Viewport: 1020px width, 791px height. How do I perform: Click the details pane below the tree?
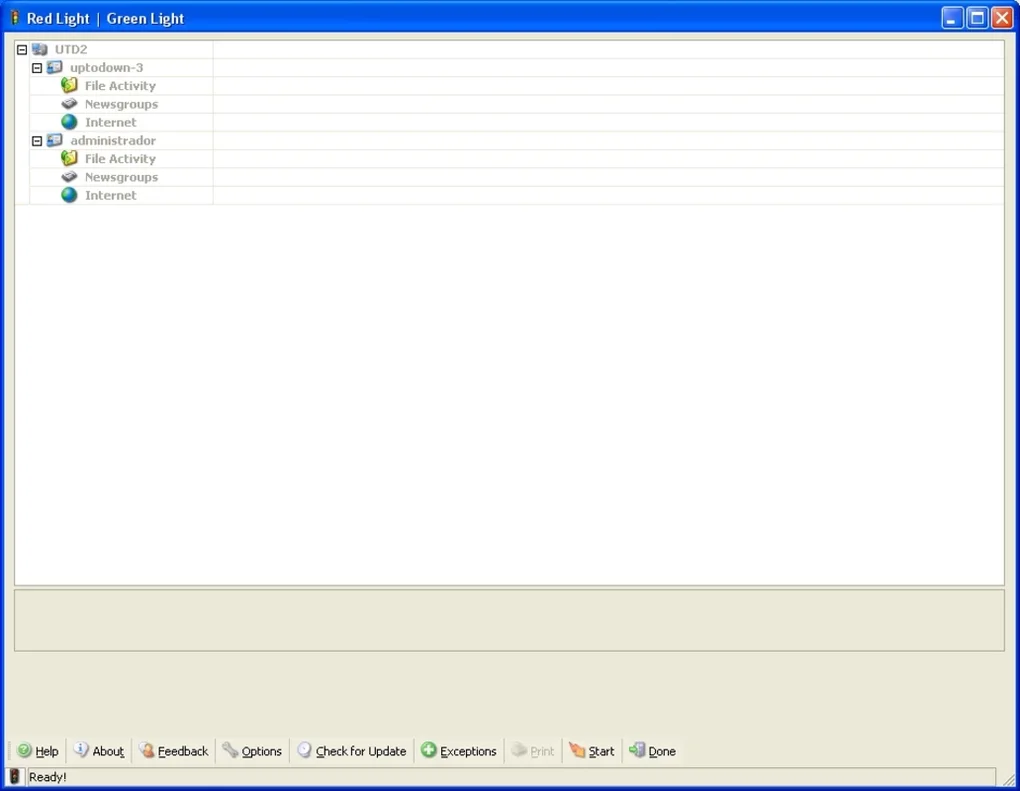coord(509,620)
